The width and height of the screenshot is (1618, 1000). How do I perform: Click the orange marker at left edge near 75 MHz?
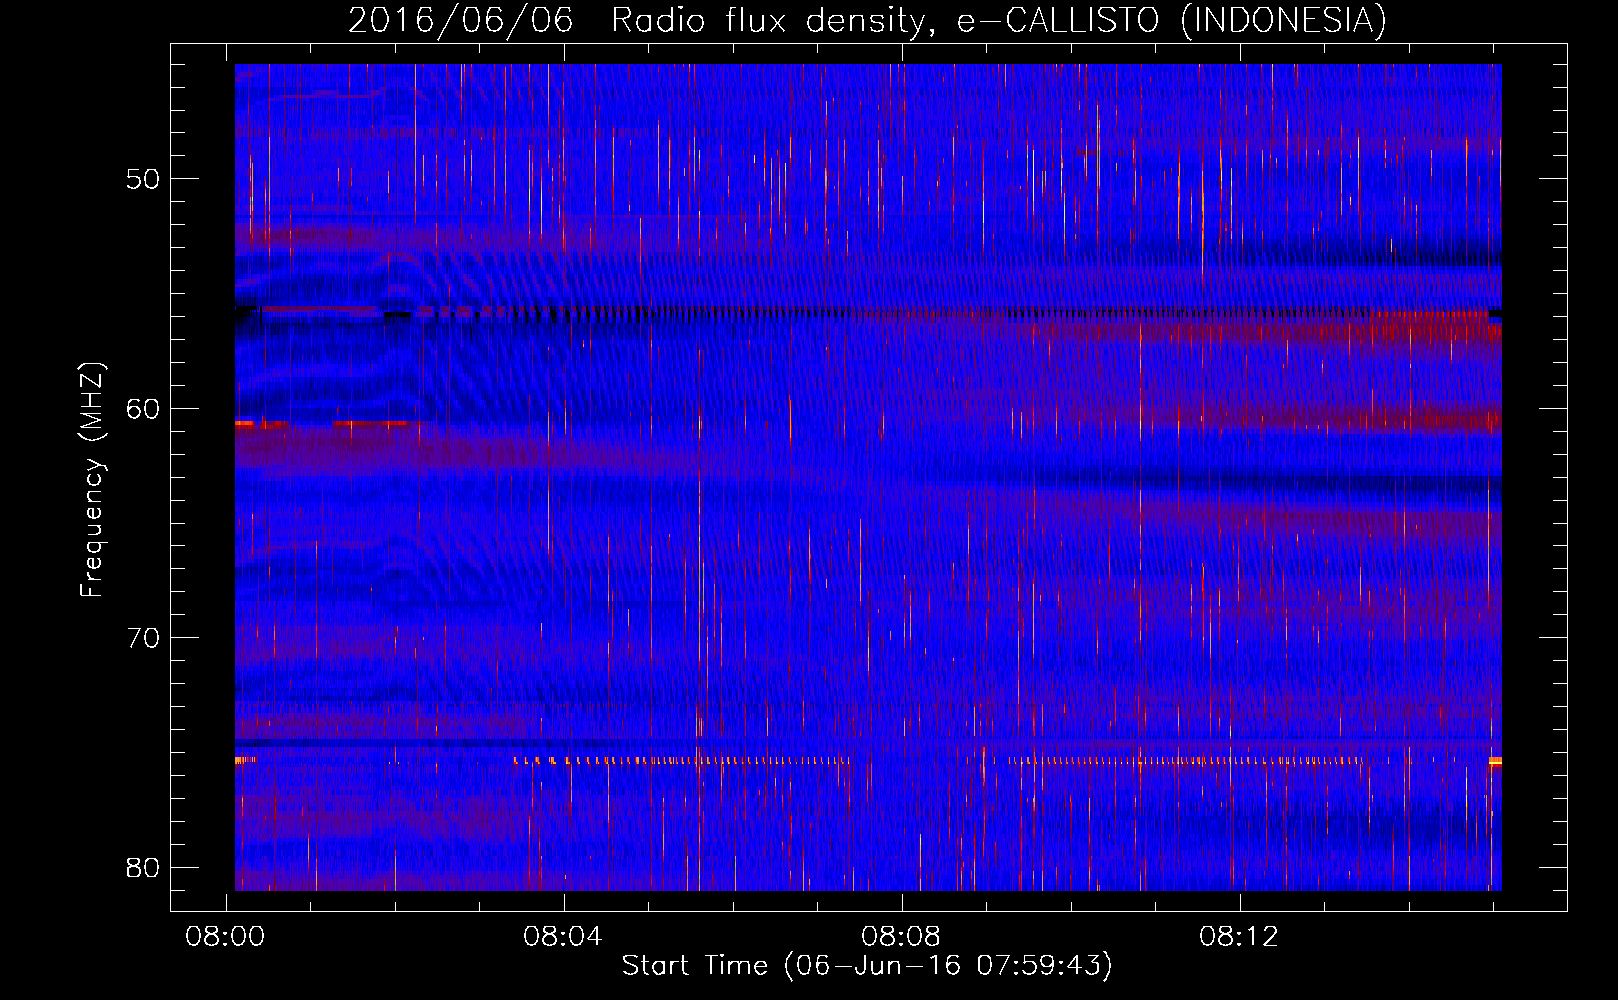245,761
